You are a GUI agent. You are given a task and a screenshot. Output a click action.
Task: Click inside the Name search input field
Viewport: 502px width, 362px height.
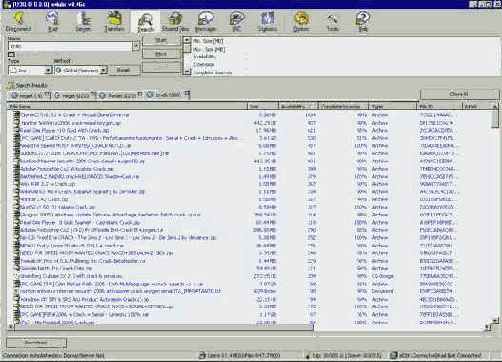tap(70, 46)
